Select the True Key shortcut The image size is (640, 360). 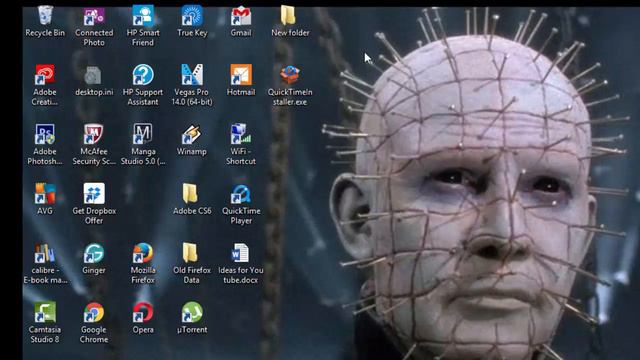tap(192, 16)
